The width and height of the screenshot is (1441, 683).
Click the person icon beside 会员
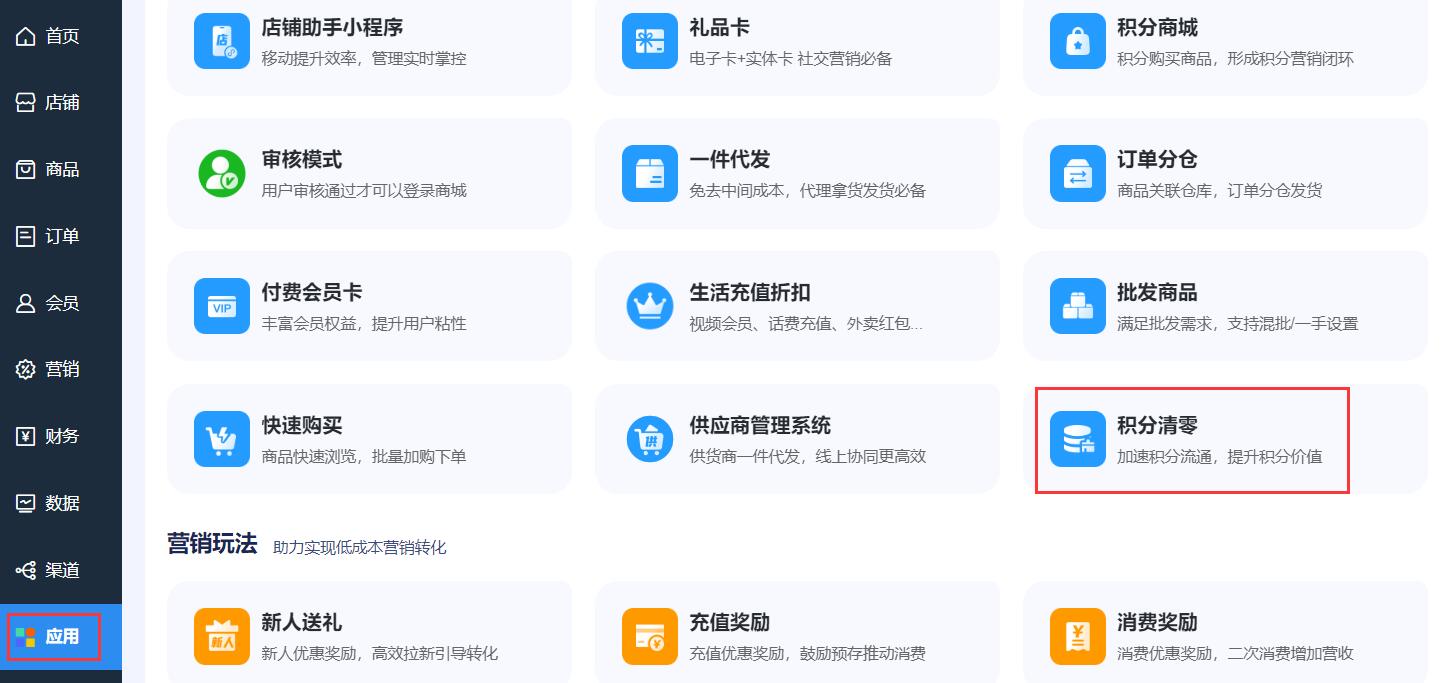(25, 303)
